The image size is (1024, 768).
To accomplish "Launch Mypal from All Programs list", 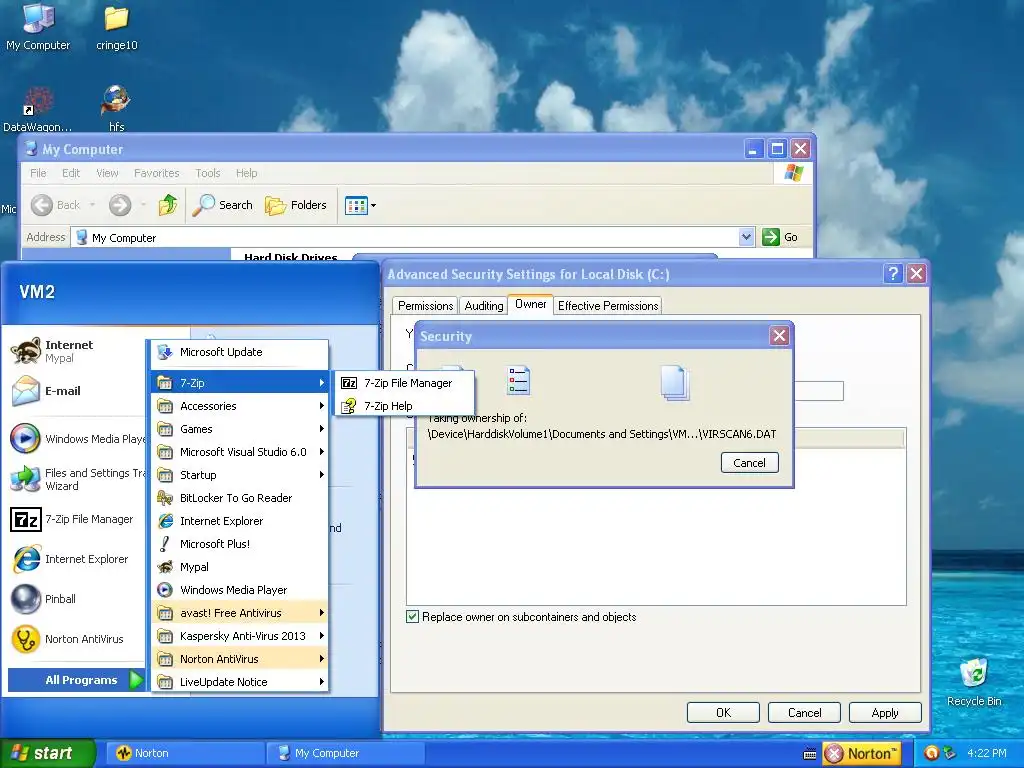I will [x=240, y=567].
